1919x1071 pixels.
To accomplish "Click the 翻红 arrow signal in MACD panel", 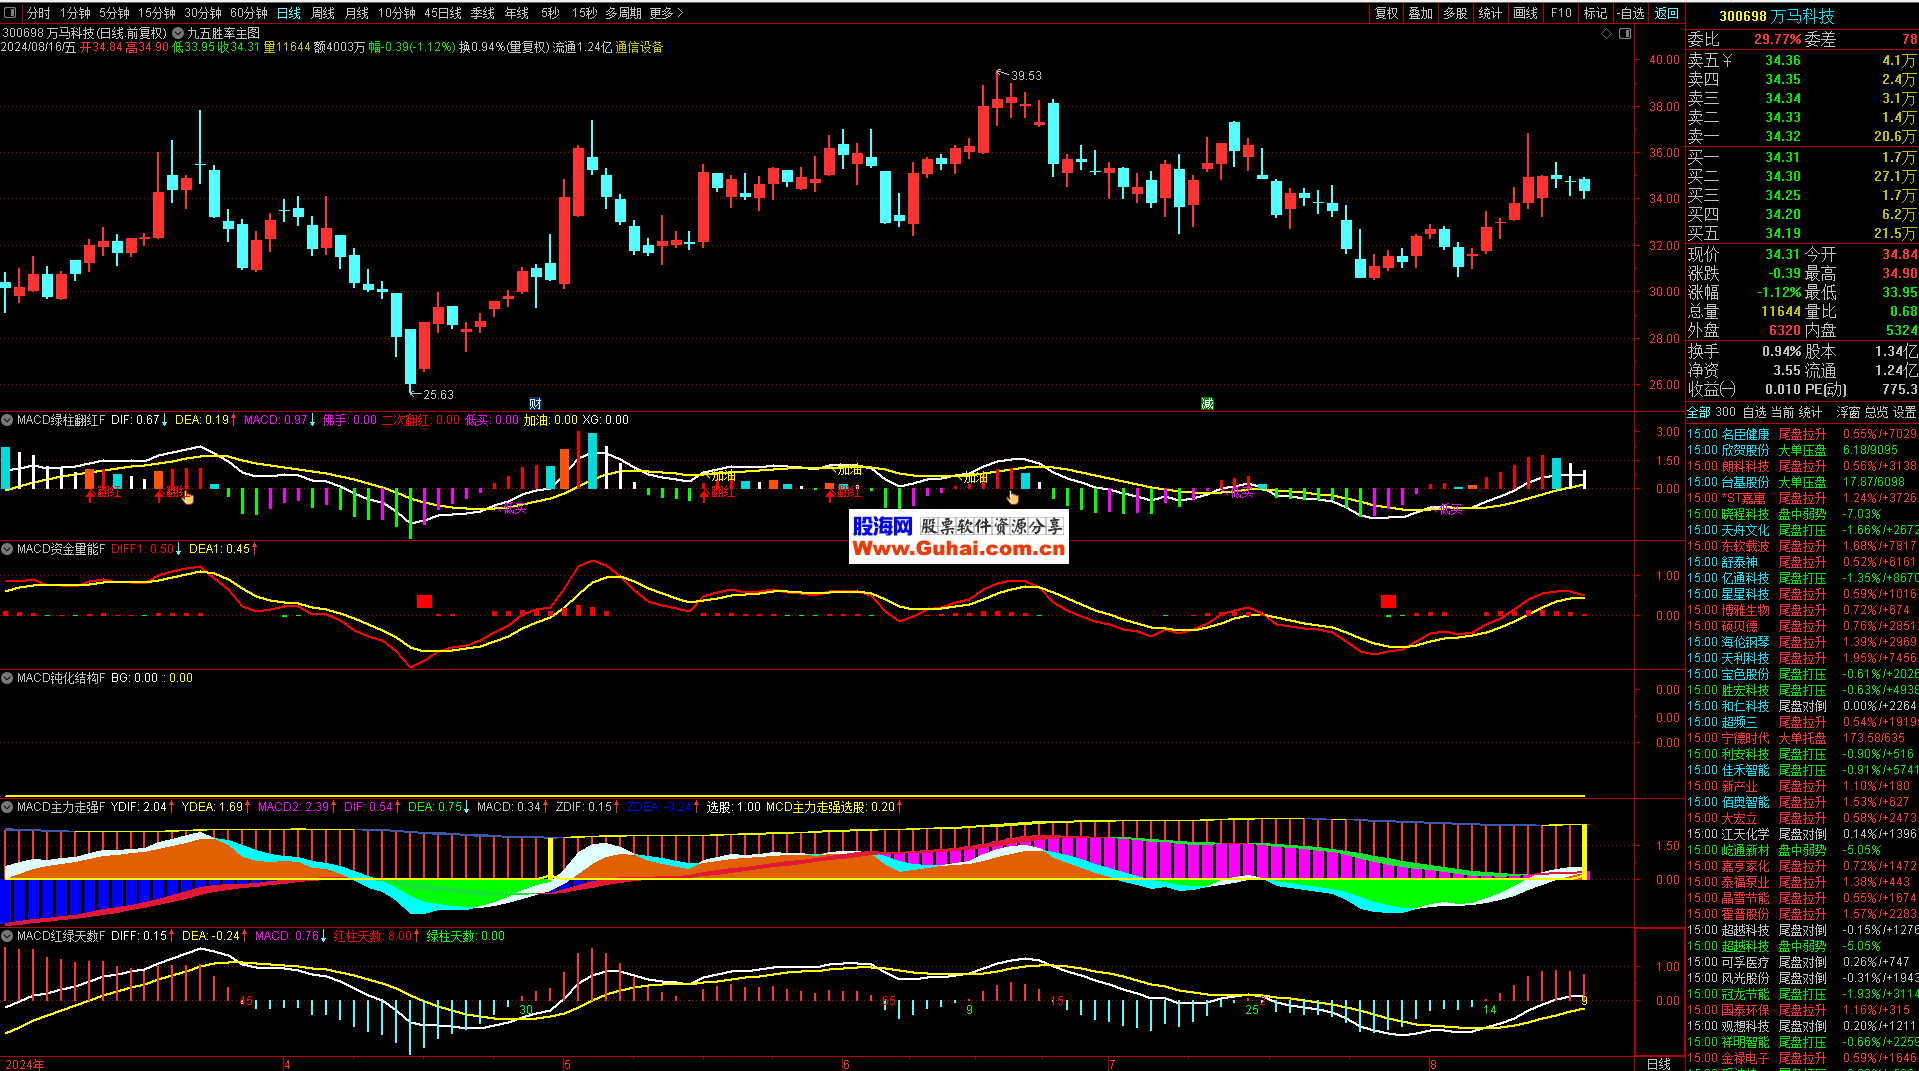I will pyautogui.click(x=103, y=492).
